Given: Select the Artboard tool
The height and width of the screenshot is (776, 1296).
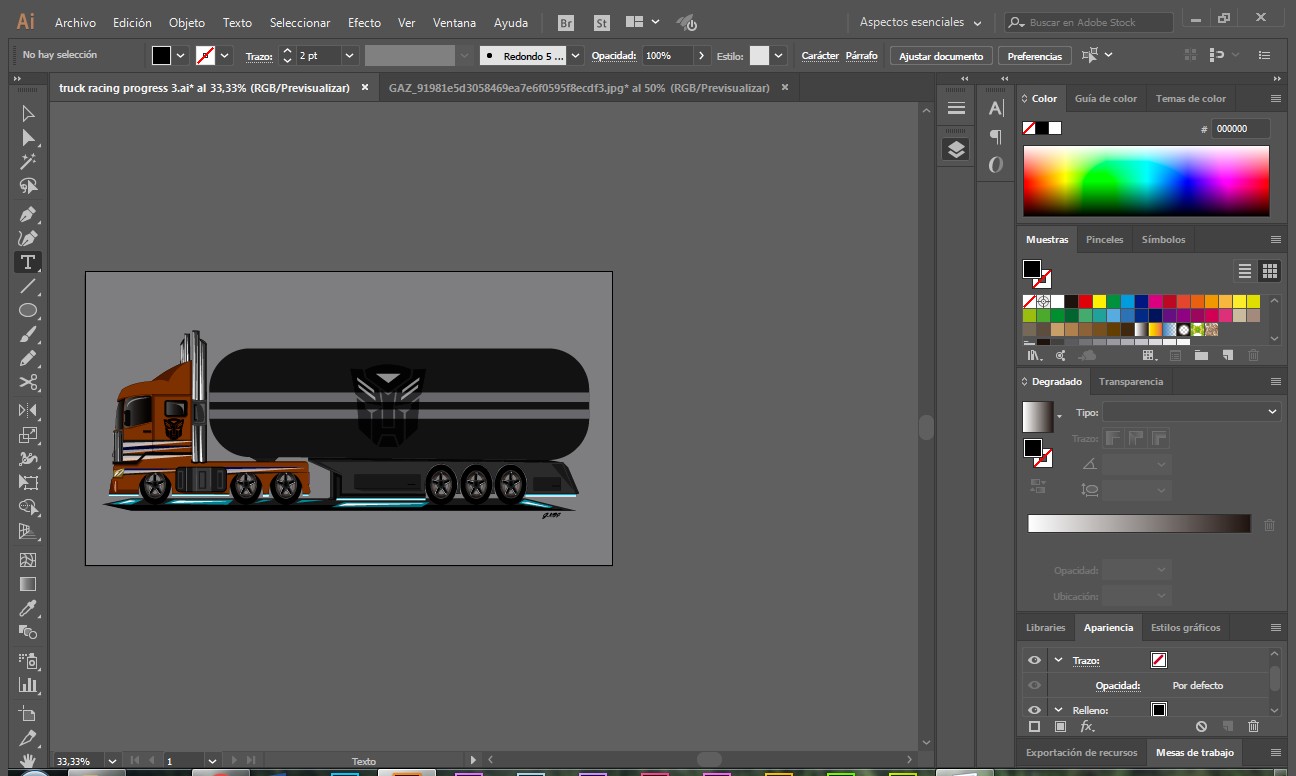Looking at the screenshot, I should (x=28, y=714).
